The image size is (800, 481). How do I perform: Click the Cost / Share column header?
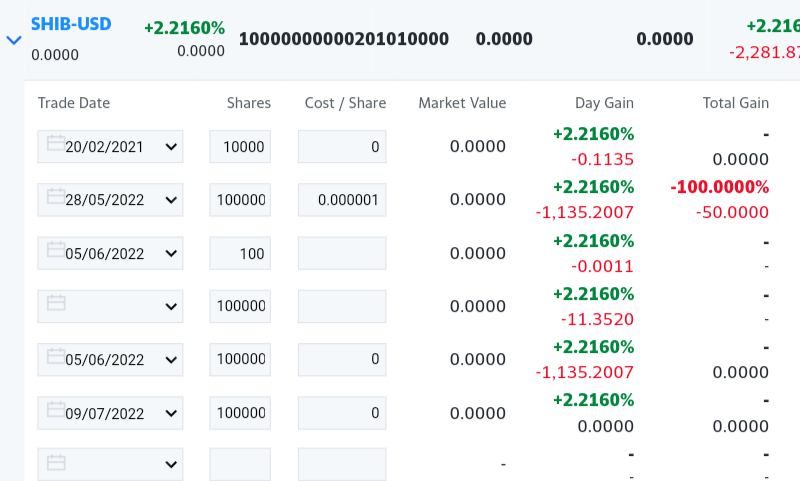pyautogui.click(x=345, y=103)
